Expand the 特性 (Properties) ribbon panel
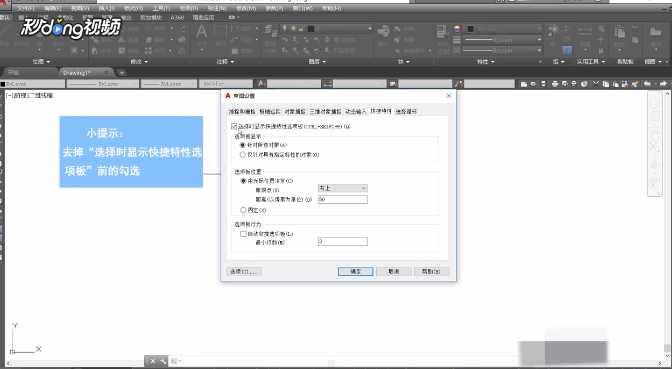672x369 pixels. tap(486, 62)
